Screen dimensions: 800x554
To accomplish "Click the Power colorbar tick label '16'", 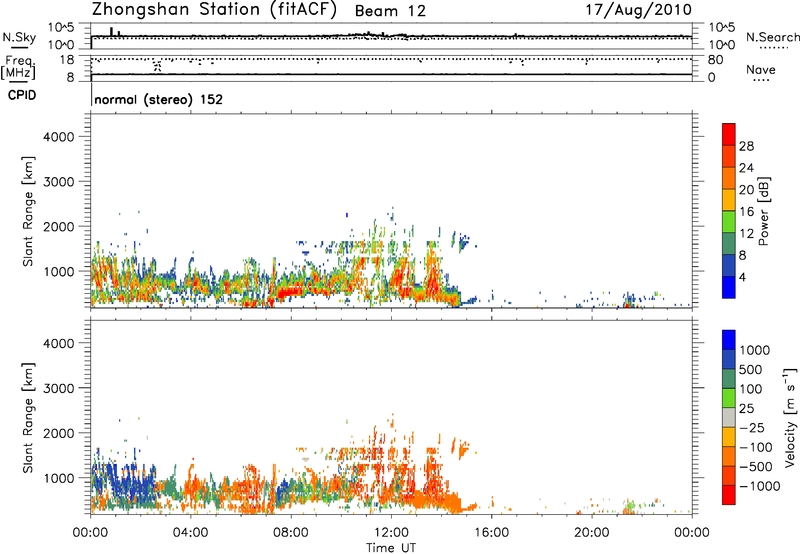I will click(x=746, y=212).
